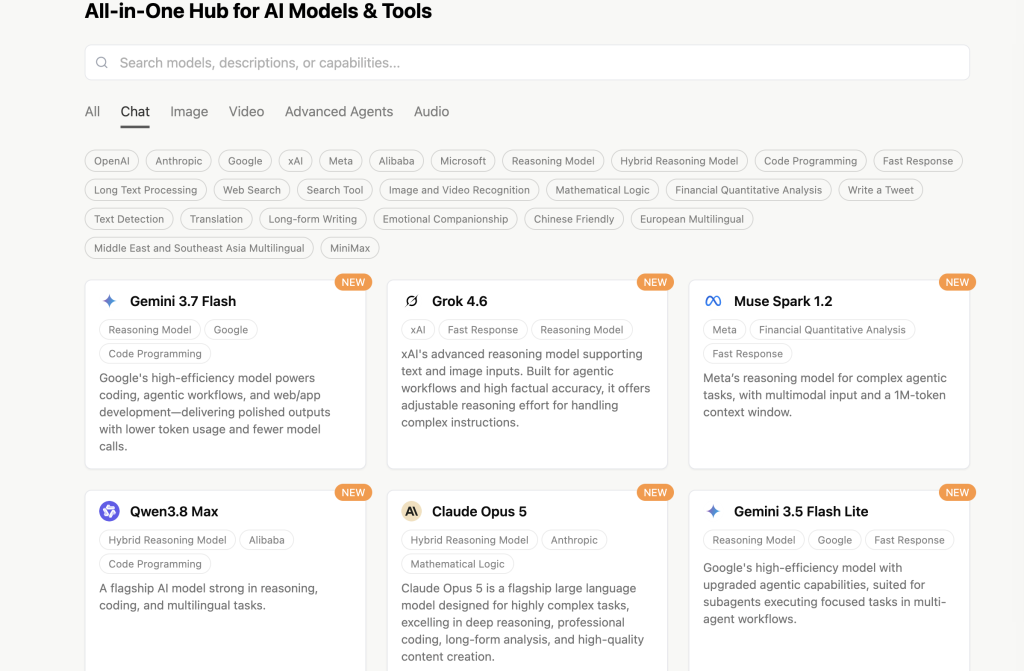Toggle Hybrid Reasoning Model chip in filter bar
Image resolution: width=1024 pixels, height=671 pixels.
679,161
